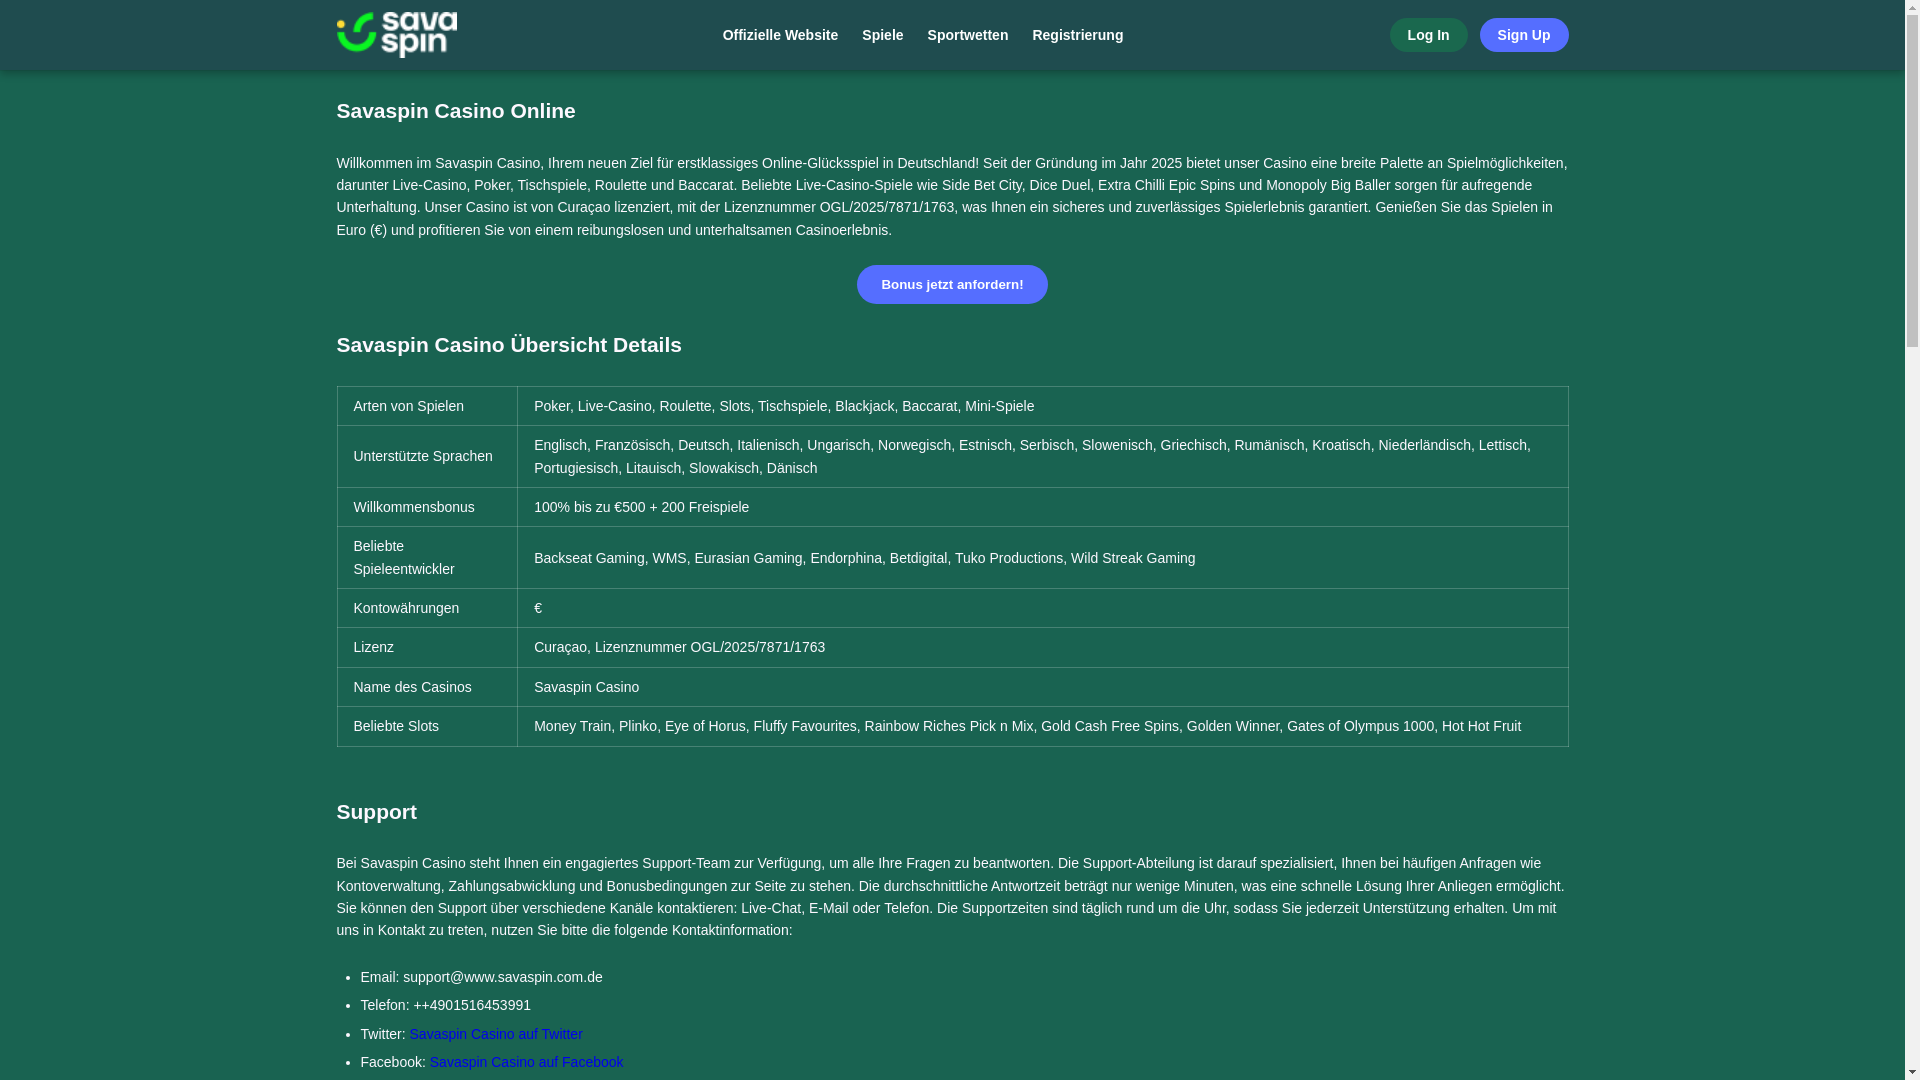Select the Lizenz label cell
1920x1080 pixels.
point(427,647)
